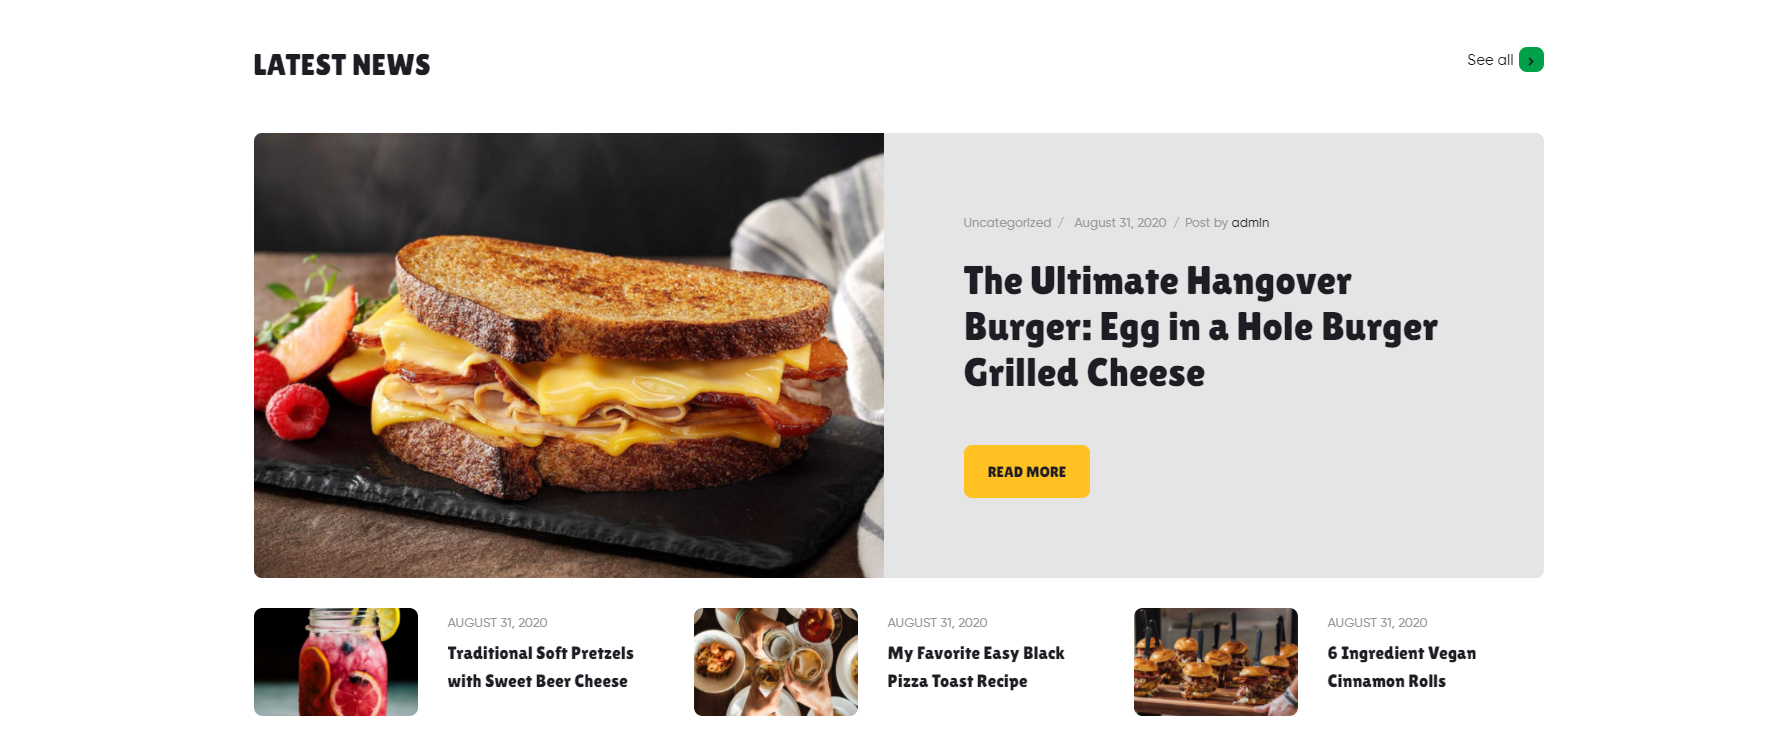Click the admin author link
This screenshot has height=747, width=1775.
click(1250, 223)
